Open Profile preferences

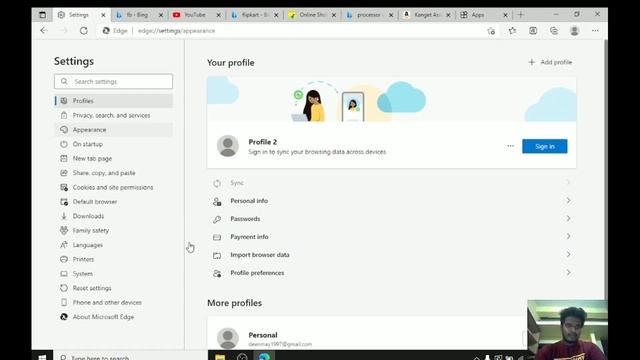pos(391,273)
